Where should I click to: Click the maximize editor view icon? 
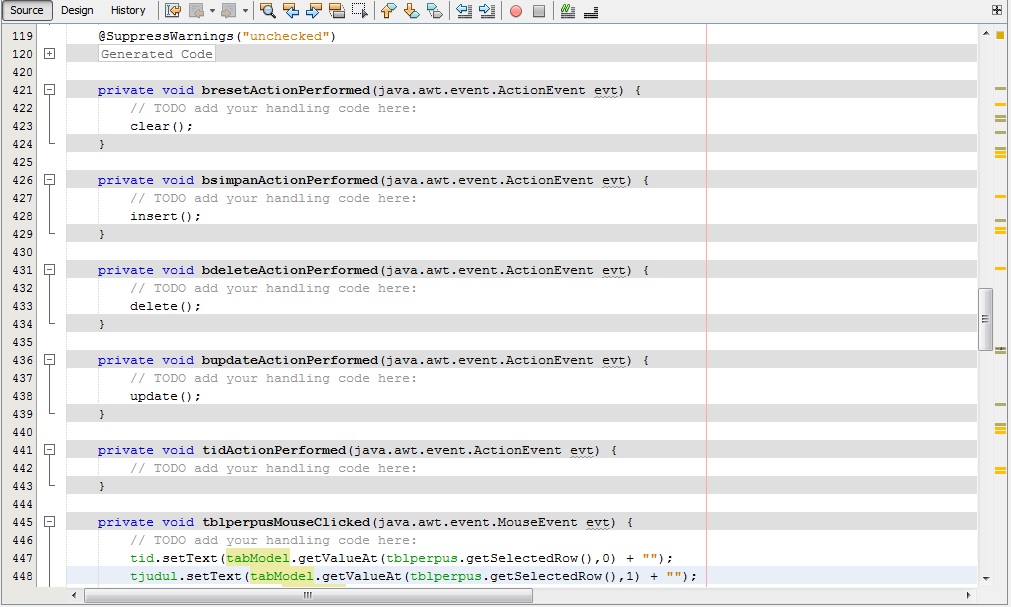pyautogui.click(x=995, y=9)
